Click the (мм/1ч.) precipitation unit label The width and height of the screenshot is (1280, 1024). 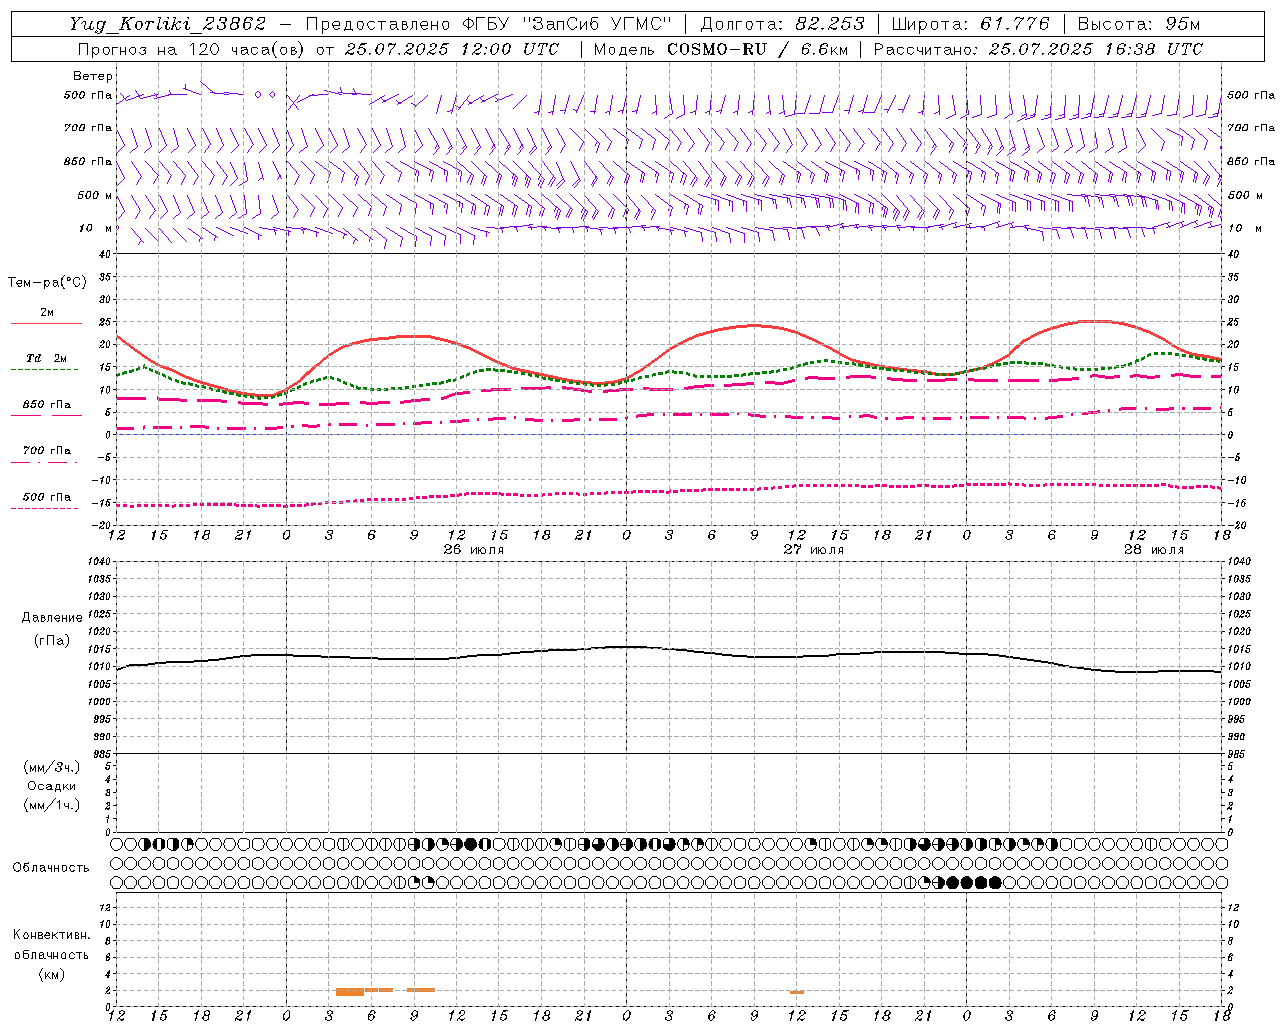point(52,805)
